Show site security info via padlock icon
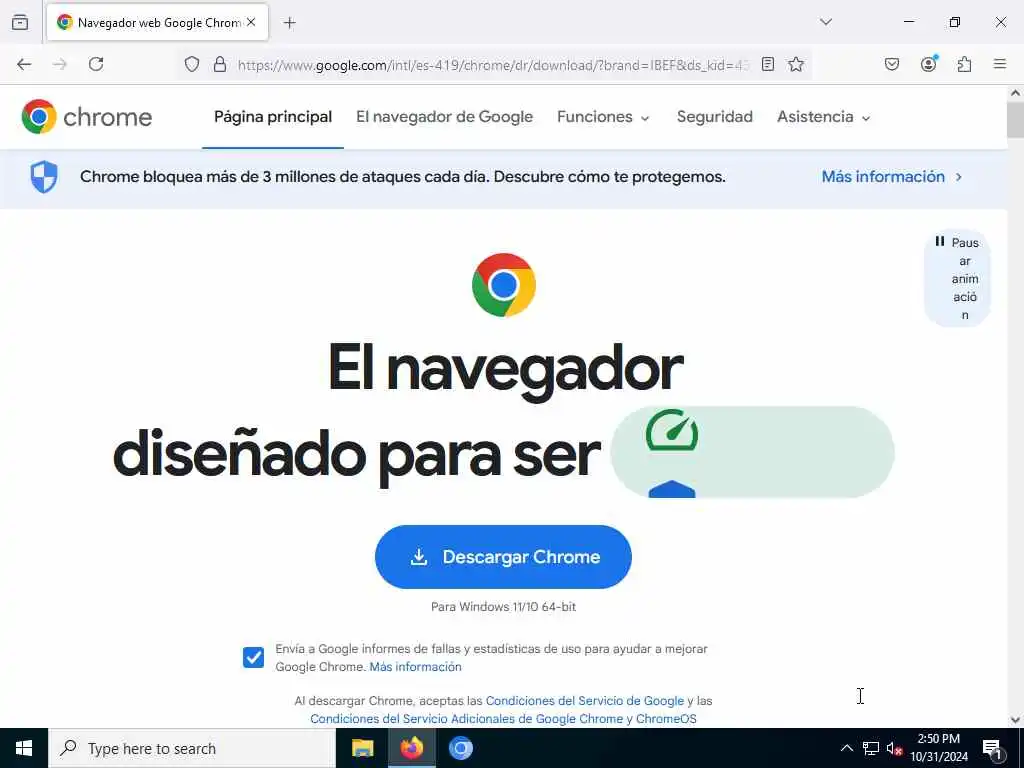Screen dimensions: 1024x768 coord(220,64)
